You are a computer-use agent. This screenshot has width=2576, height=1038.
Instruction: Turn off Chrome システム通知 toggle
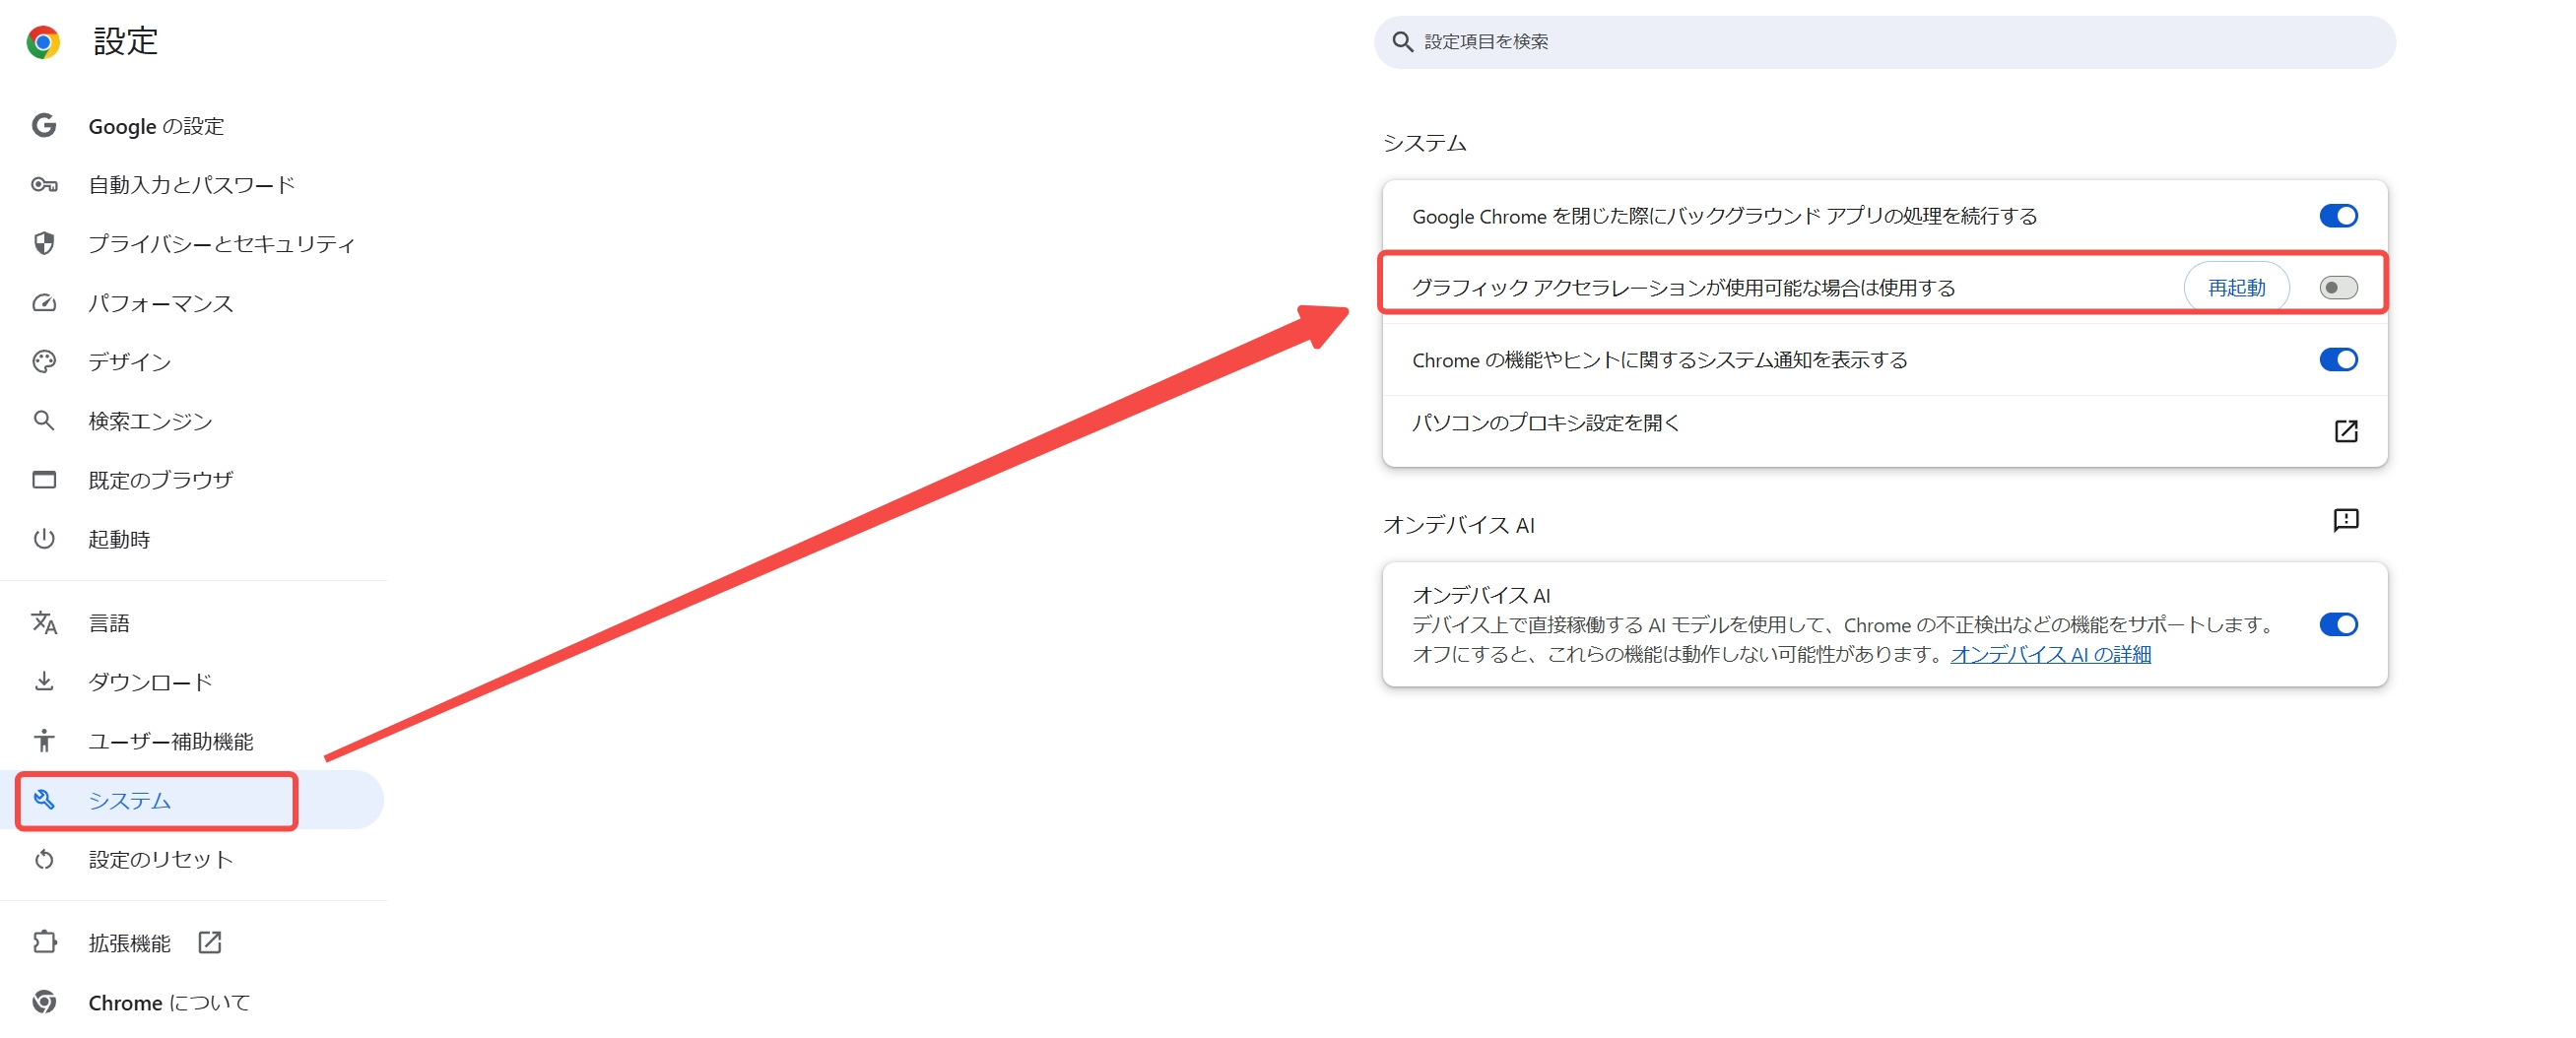point(2339,360)
